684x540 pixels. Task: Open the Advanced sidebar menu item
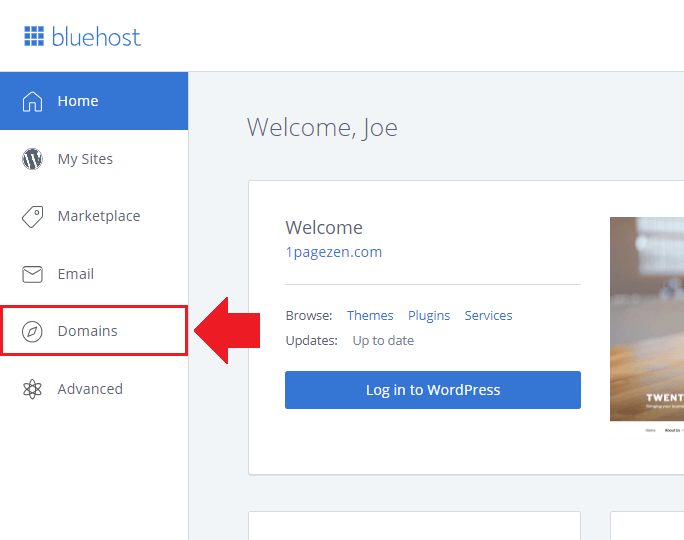tap(94, 389)
